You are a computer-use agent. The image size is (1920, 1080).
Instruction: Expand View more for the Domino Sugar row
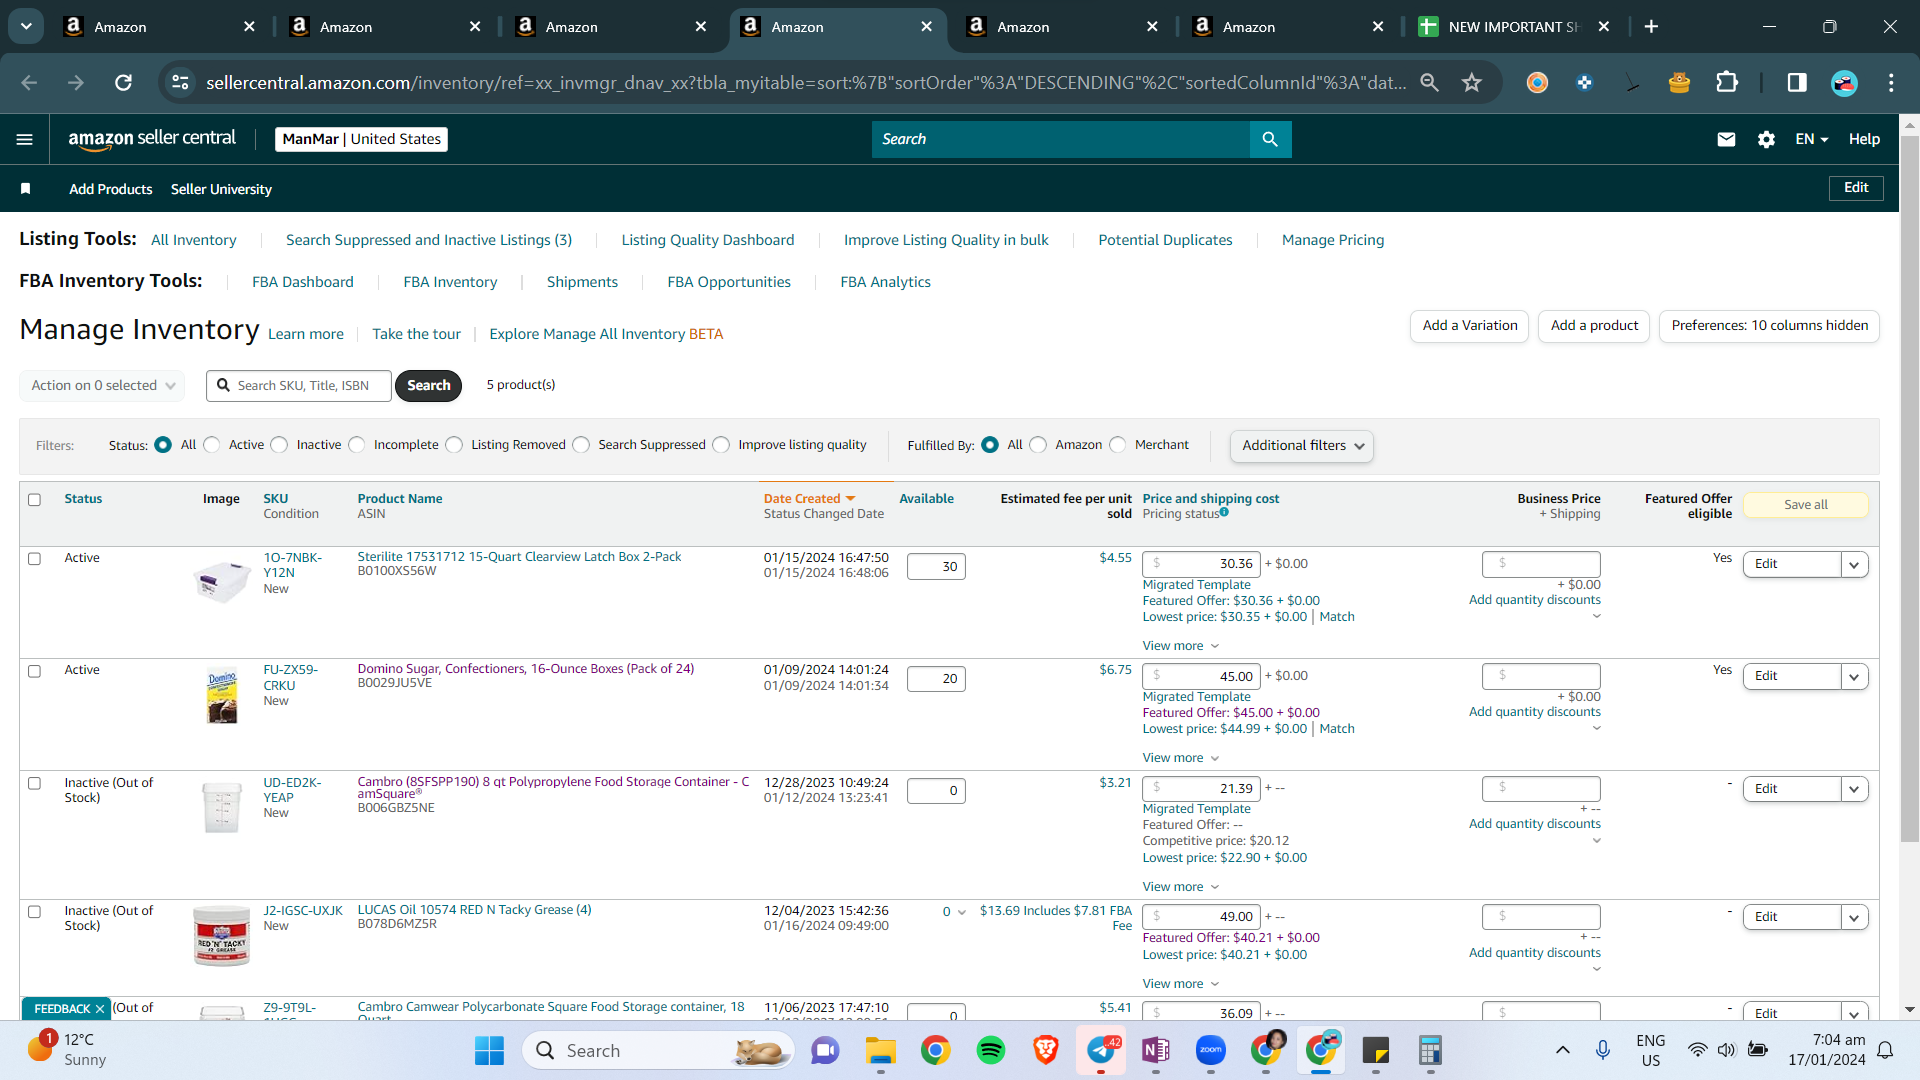[1180, 758]
